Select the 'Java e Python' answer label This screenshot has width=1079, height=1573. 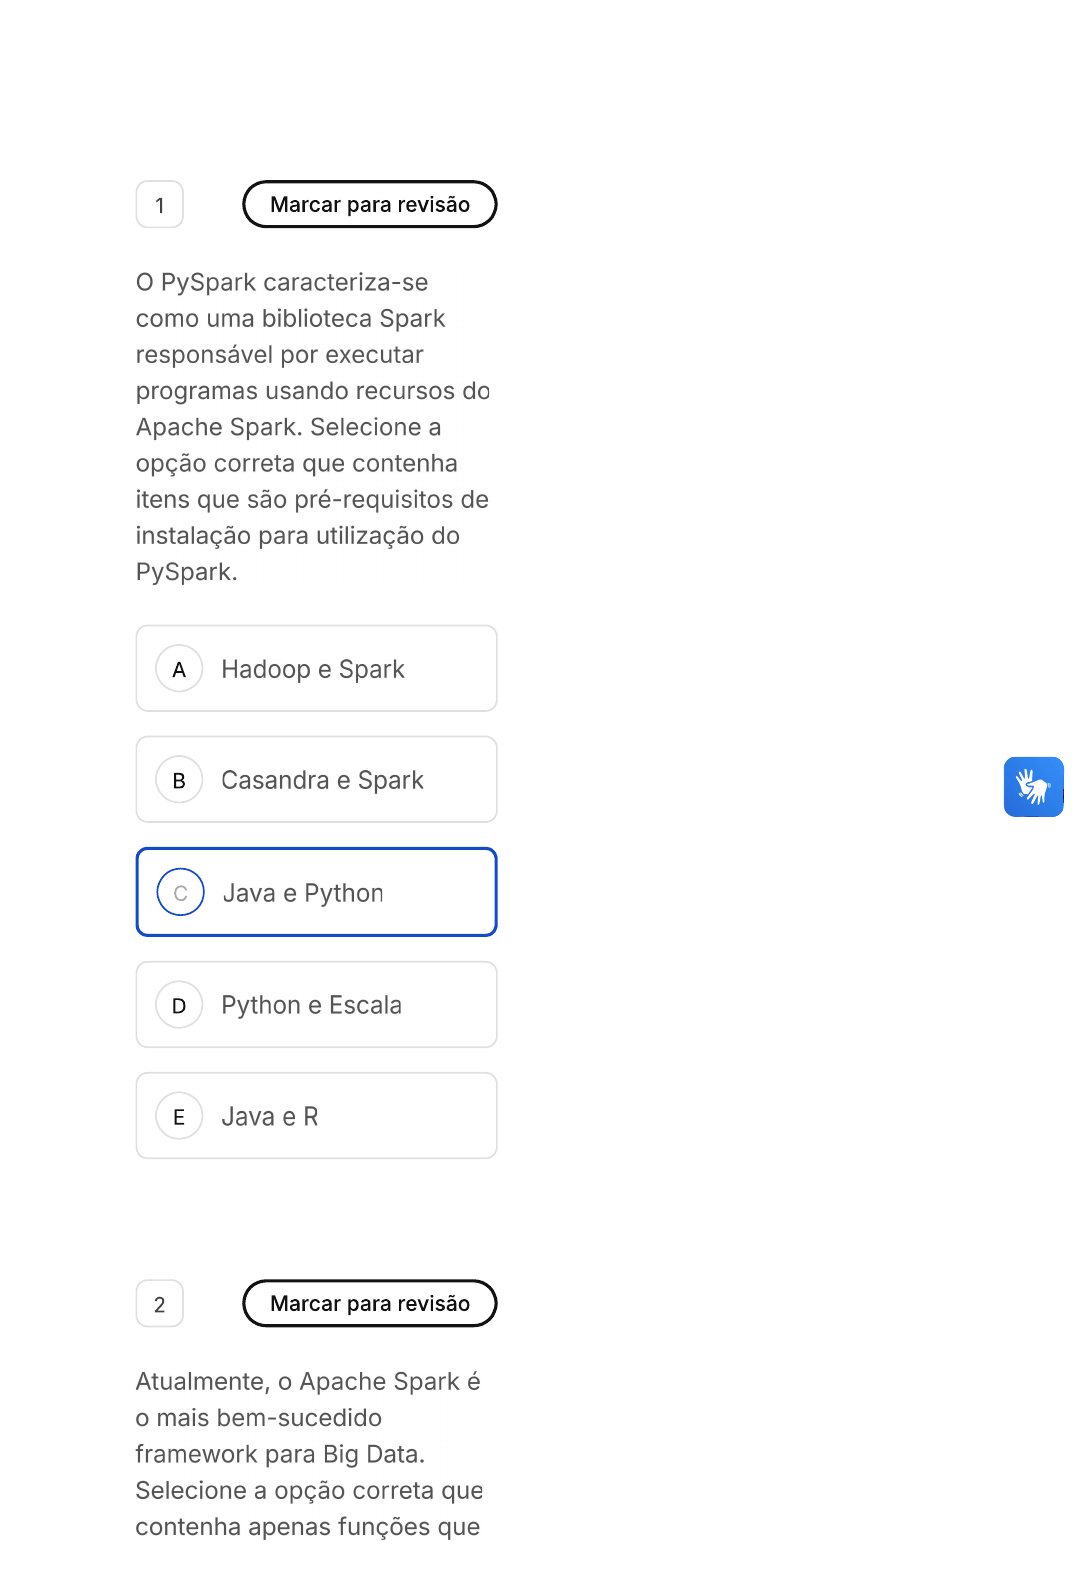tap(303, 893)
